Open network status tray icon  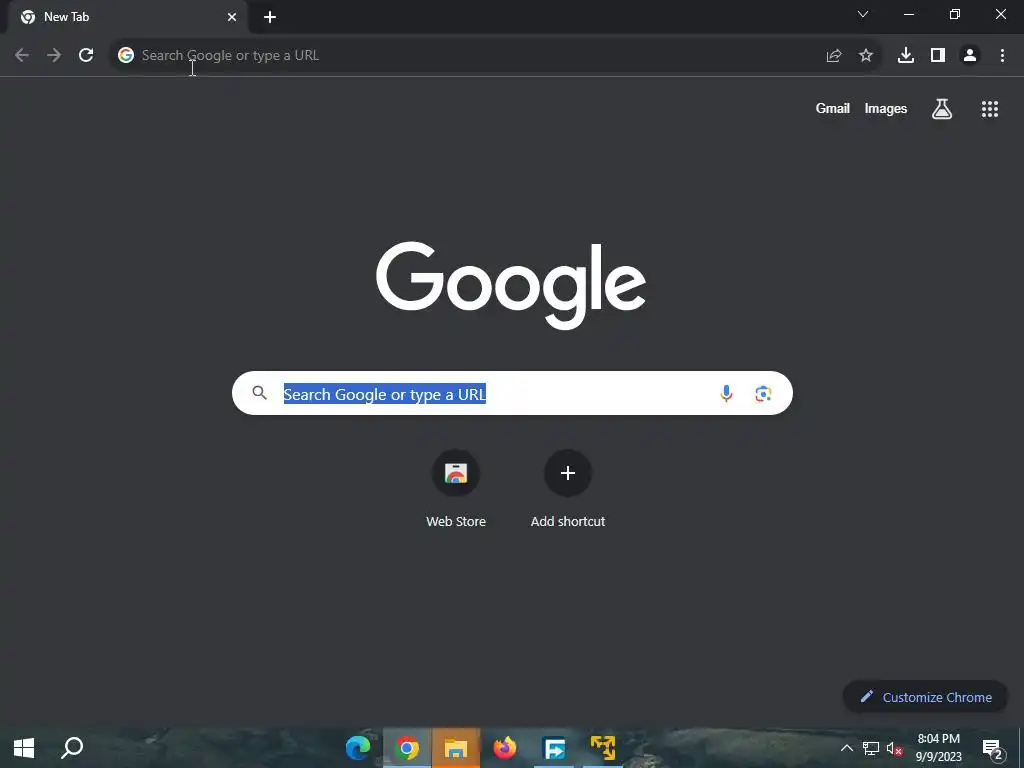(x=871, y=748)
